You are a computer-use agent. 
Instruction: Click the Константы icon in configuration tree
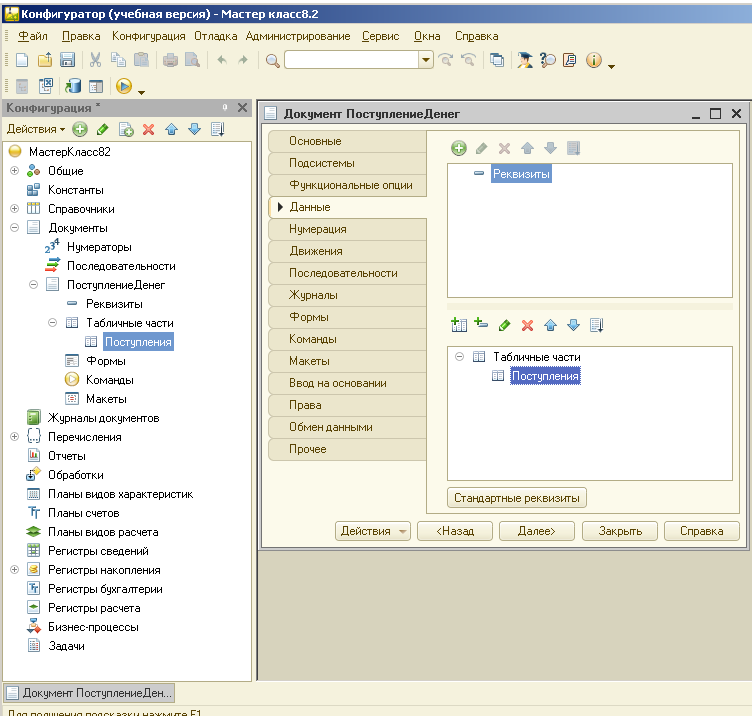(x=33, y=190)
